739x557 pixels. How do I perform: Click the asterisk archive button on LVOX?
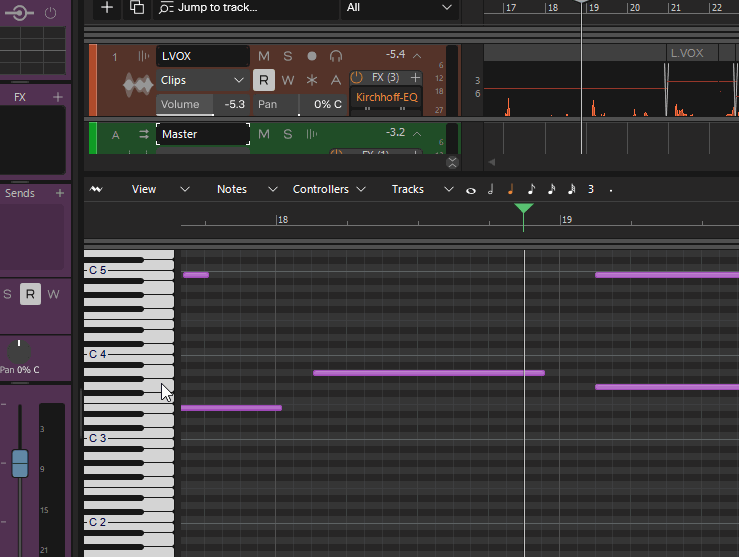[312, 80]
